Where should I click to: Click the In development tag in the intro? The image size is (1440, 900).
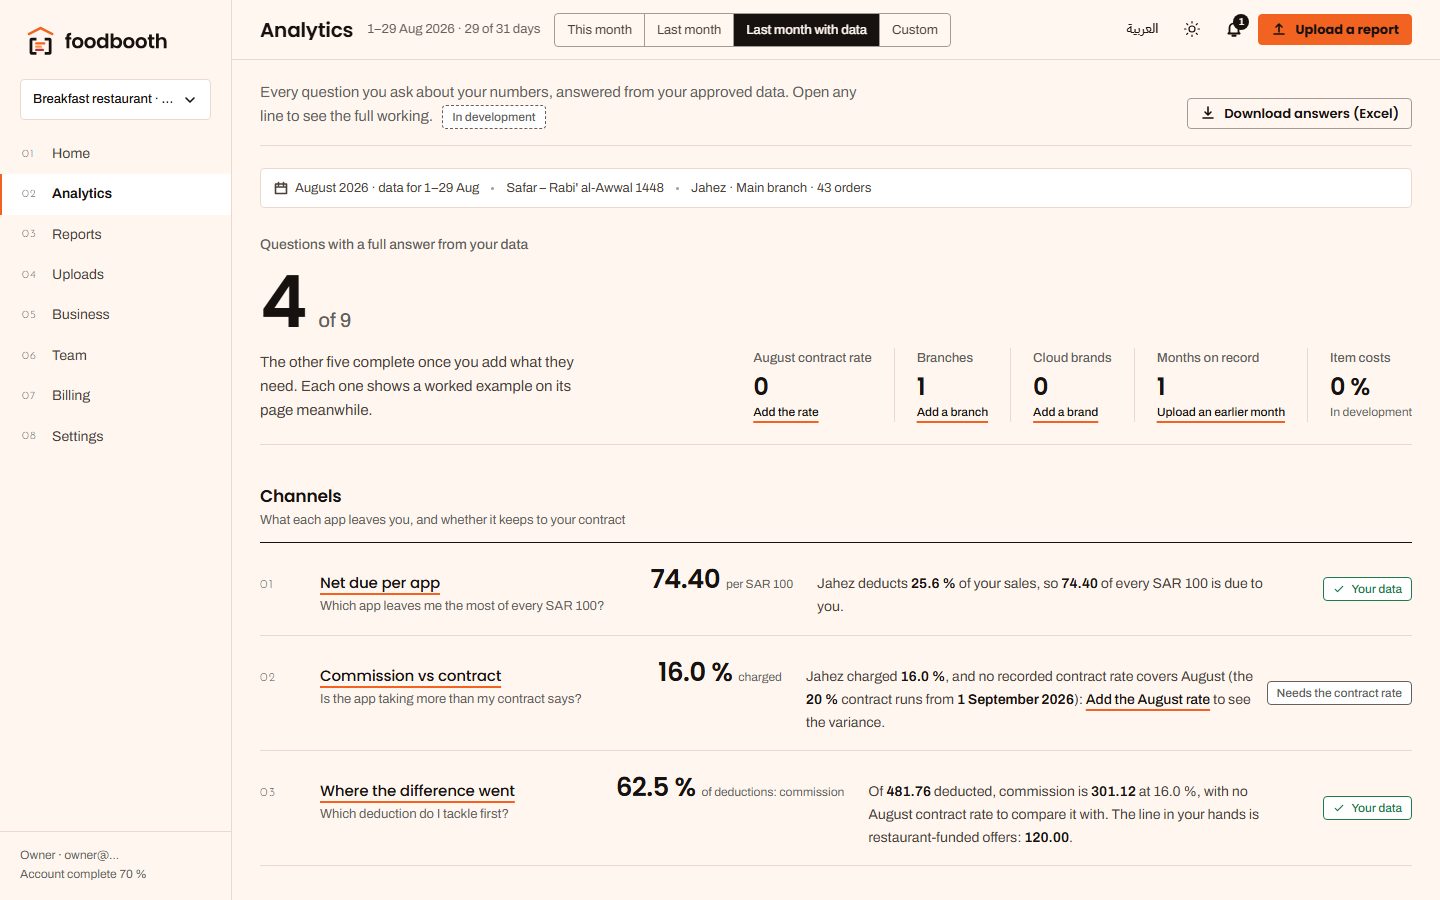pyautogui.click(x=494, y=117)
